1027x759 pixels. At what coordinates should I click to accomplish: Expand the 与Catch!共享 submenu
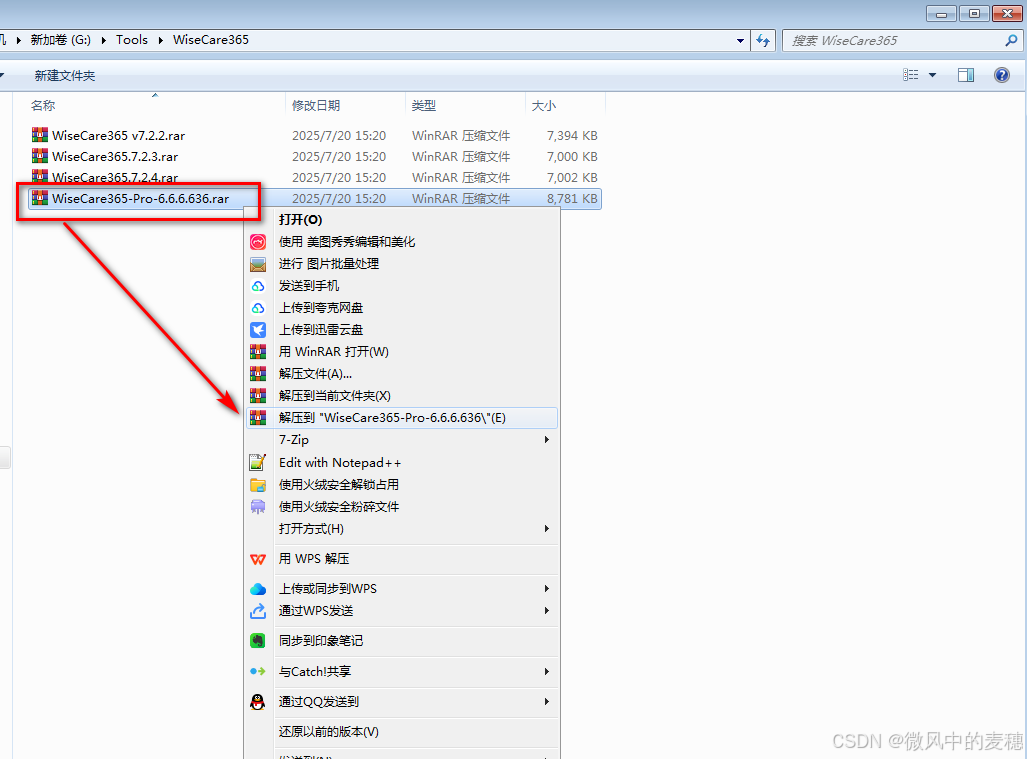coord(547,671)
